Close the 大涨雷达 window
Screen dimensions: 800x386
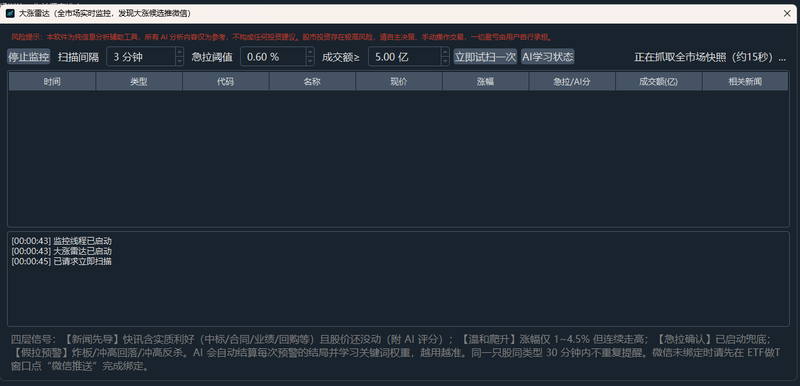point(787,14)
